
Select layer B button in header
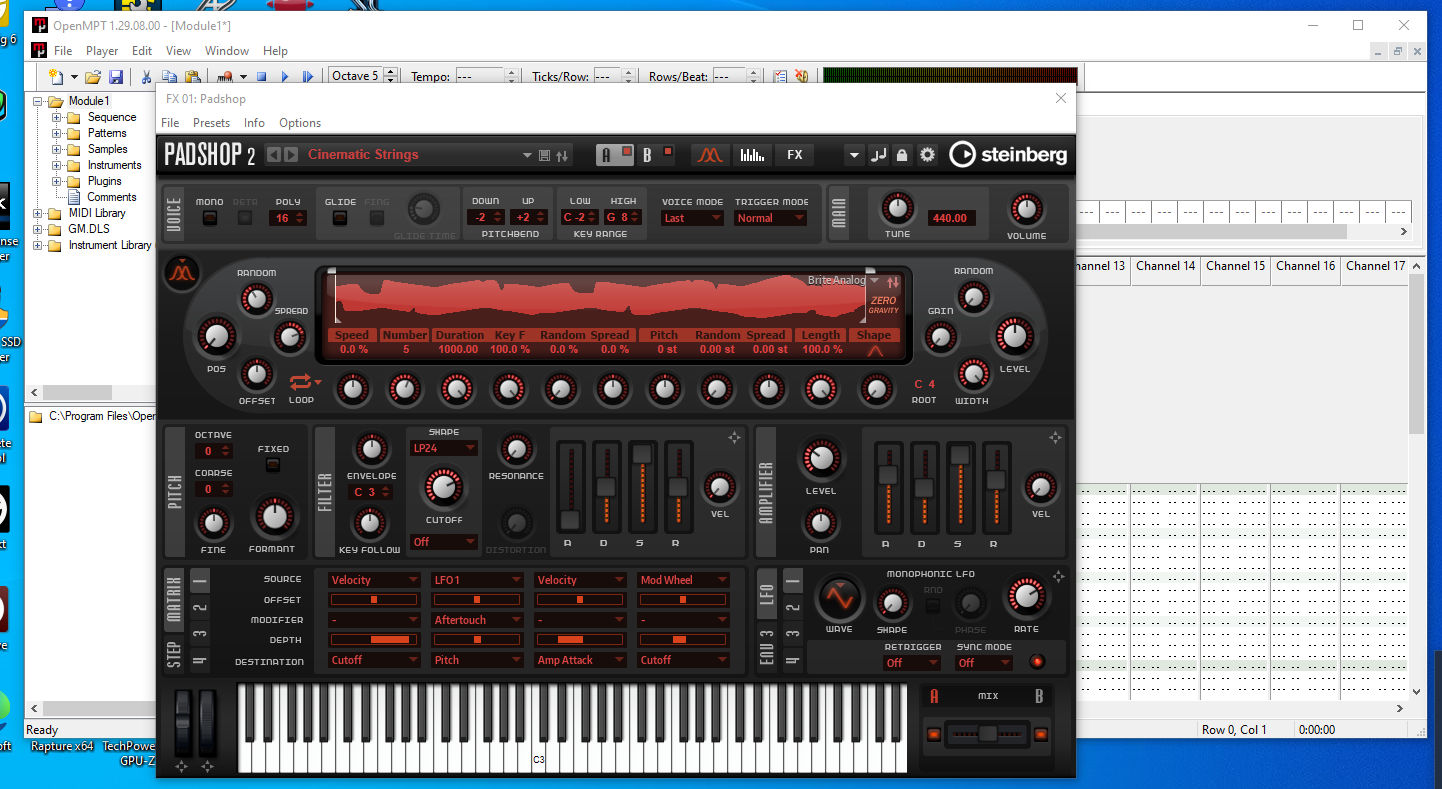(x=647, y=155)
